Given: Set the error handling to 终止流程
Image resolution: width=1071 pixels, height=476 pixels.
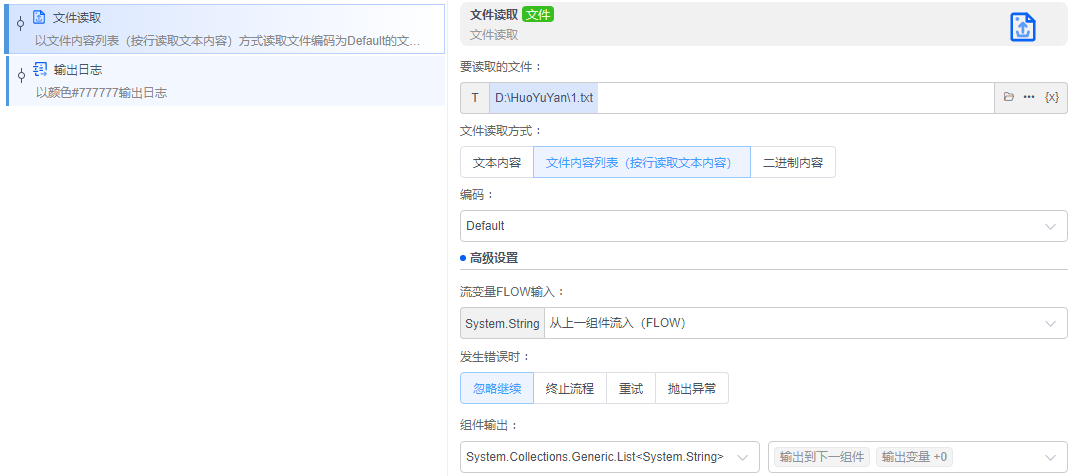Looking at the screenshot, I should click(570, 388).
